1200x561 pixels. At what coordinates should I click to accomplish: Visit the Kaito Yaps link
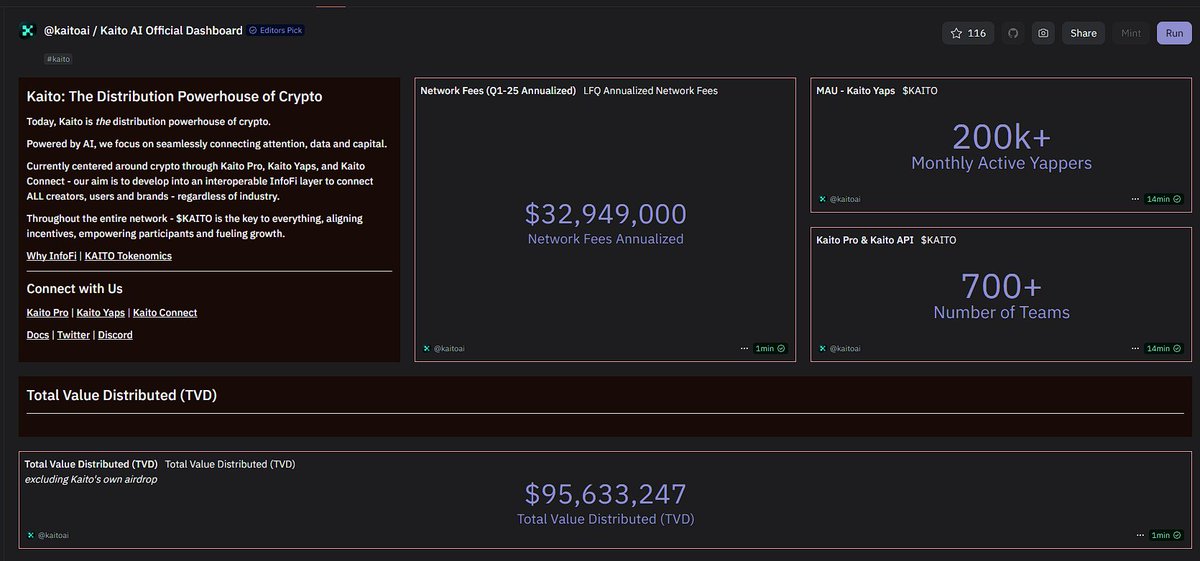point(100,313)
